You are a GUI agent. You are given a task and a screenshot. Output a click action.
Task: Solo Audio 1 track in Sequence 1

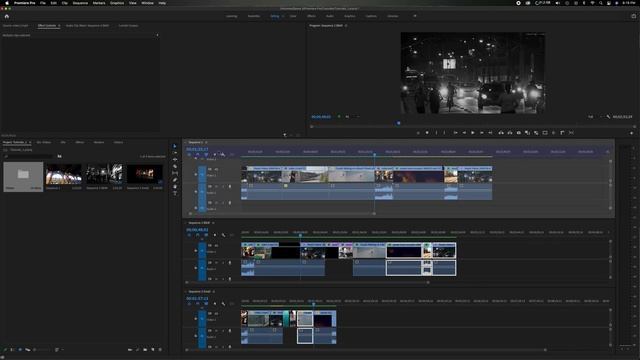point(223,187)
